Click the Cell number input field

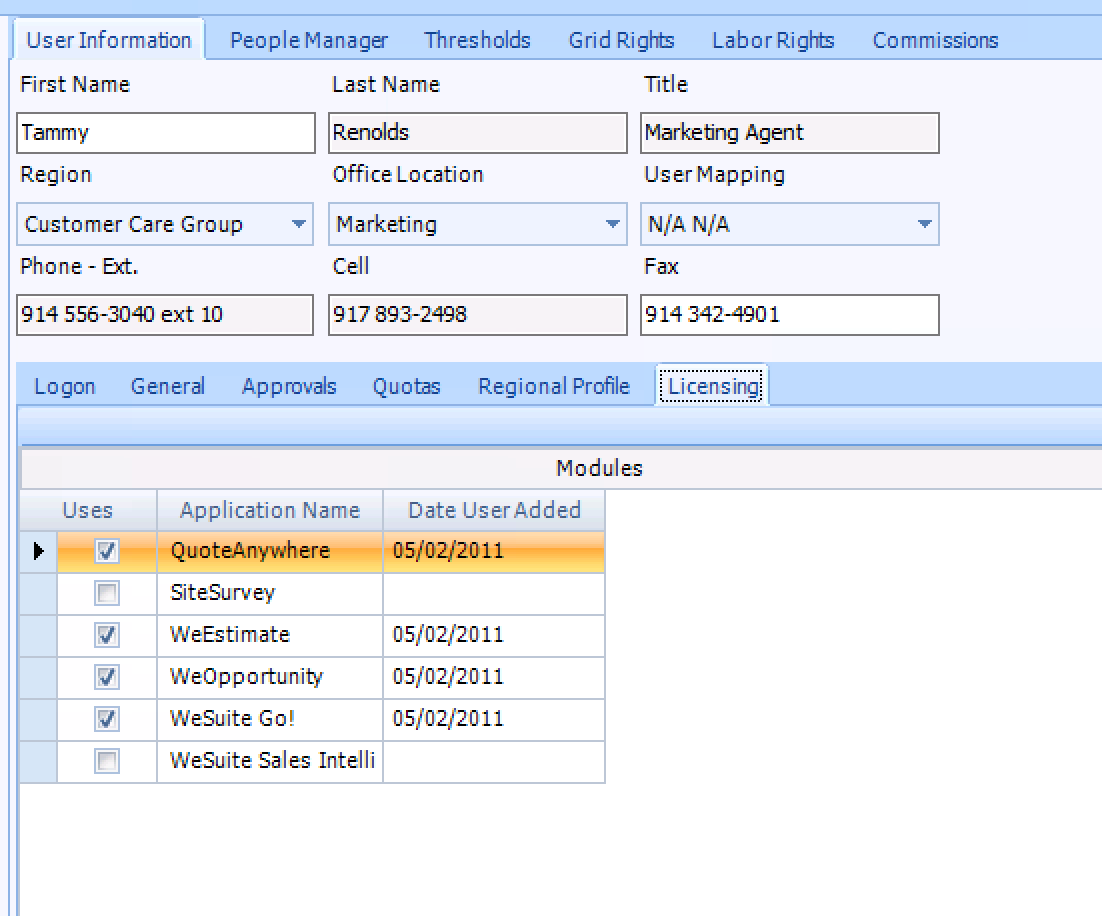click(x=478, y=314)
